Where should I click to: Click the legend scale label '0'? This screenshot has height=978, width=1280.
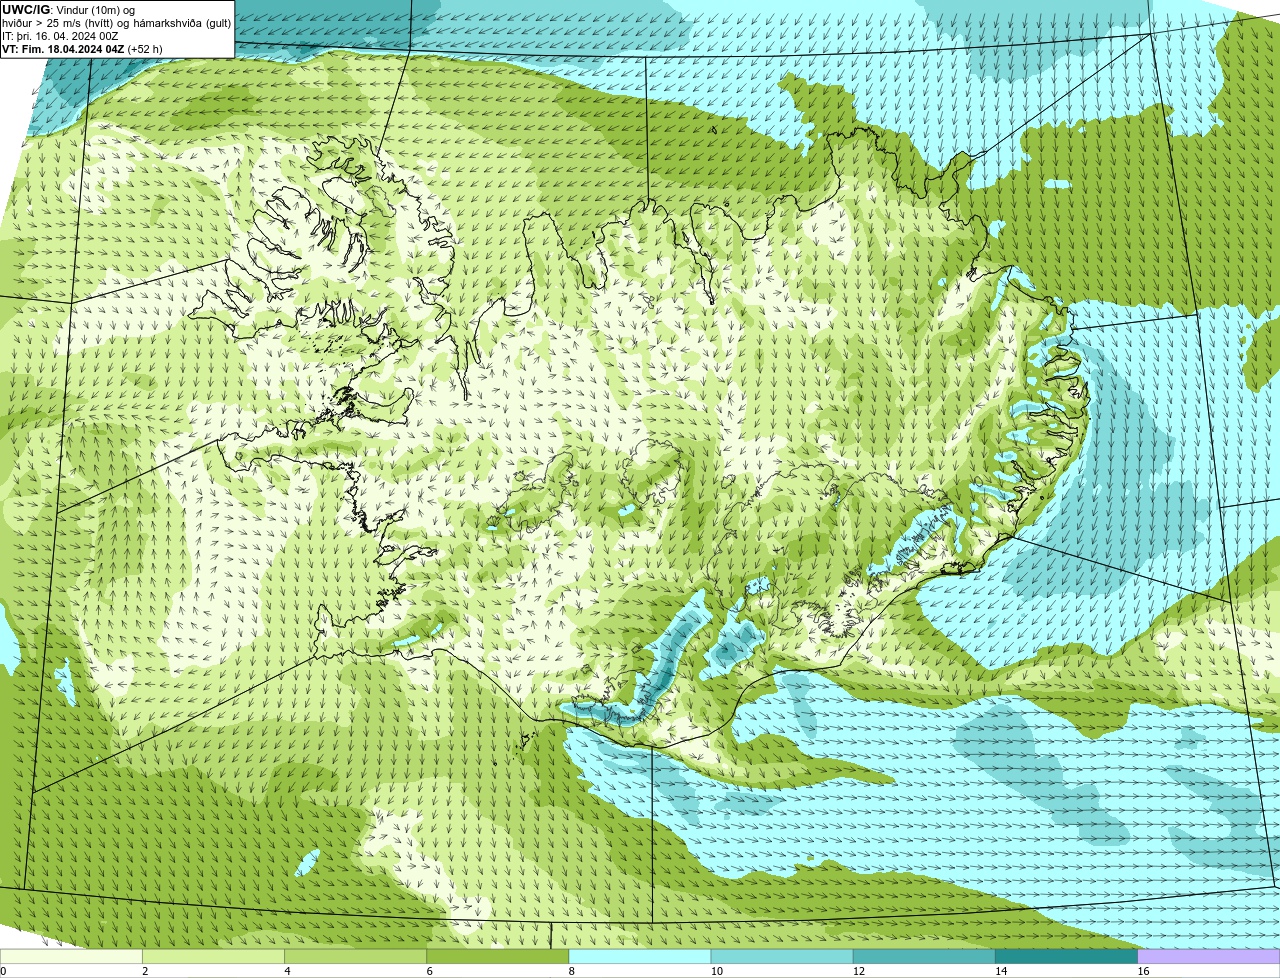(3, 971)
